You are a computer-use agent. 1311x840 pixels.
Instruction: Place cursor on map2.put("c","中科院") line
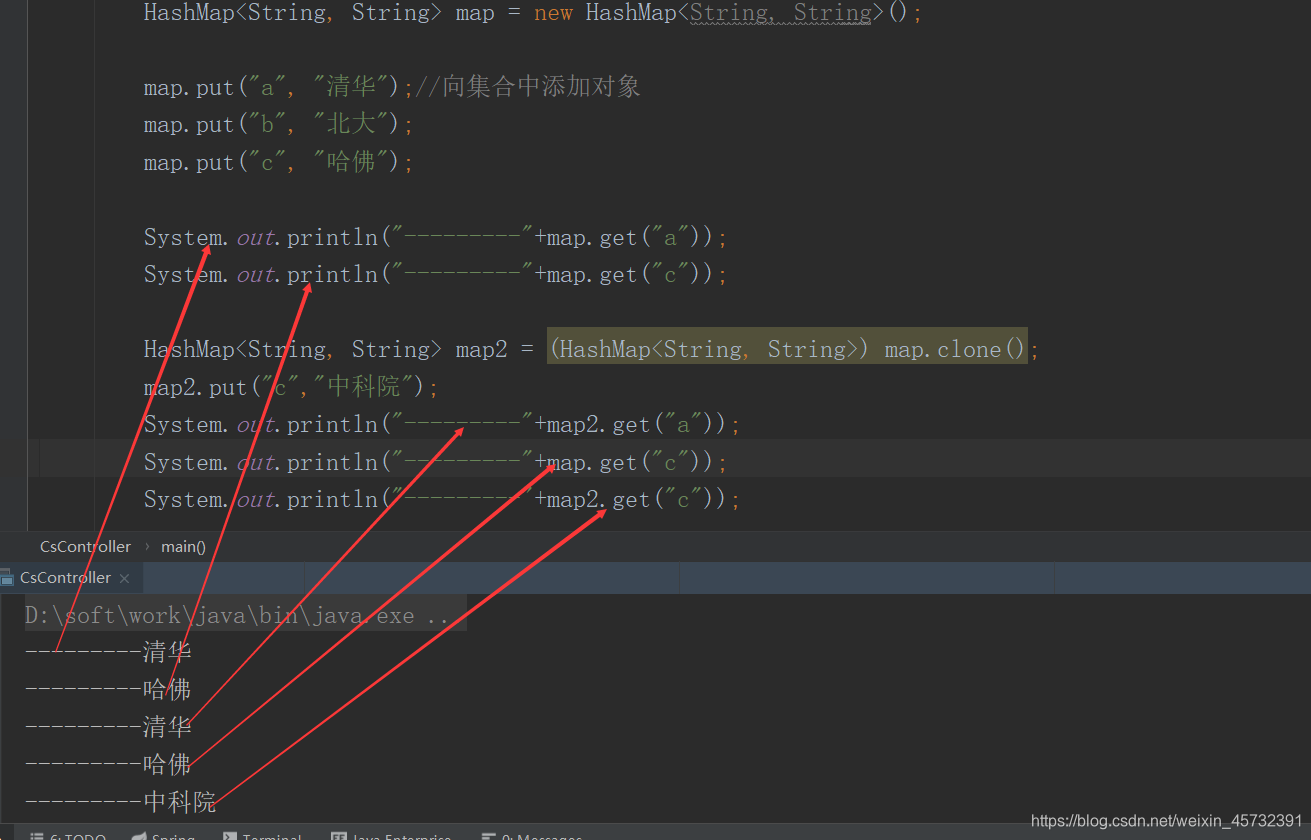pyautogui.click(x=291, y=387)
